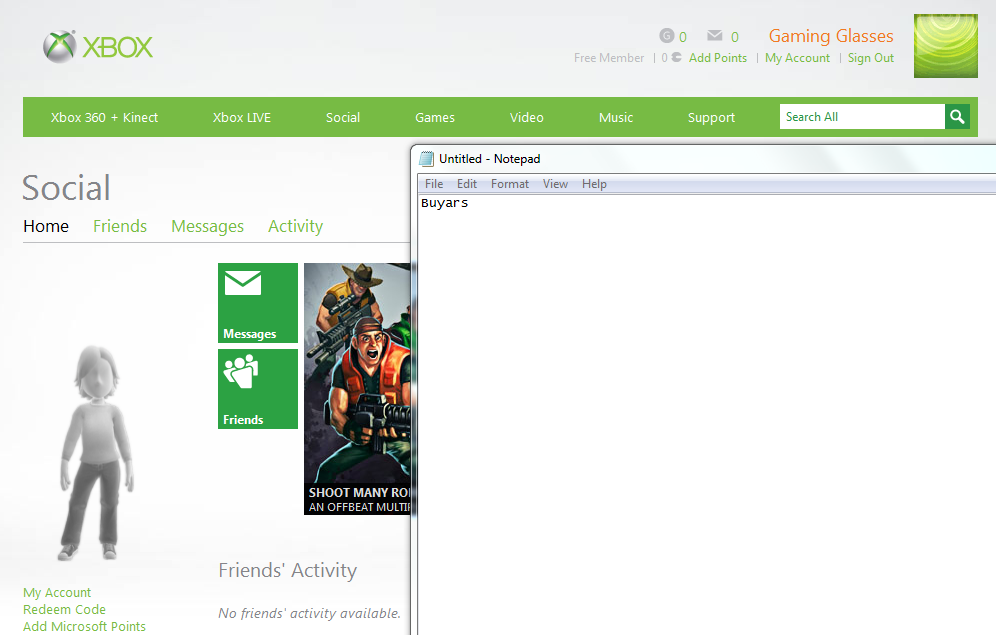Click the Friends' Activity heading
996x635 pixels.
tap(288, 570)
